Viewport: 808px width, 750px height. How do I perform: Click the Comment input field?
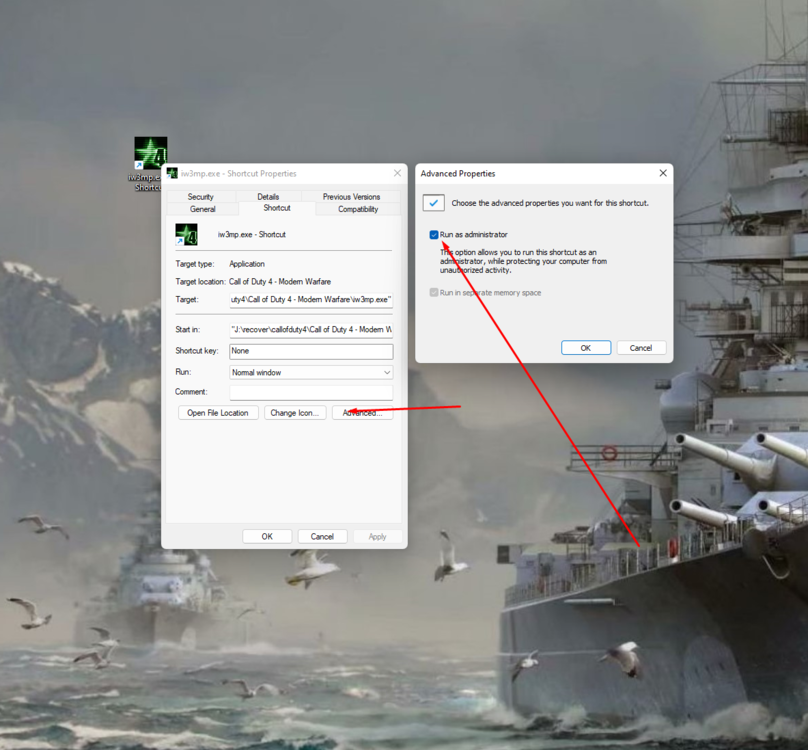click(x=310, y=391)
